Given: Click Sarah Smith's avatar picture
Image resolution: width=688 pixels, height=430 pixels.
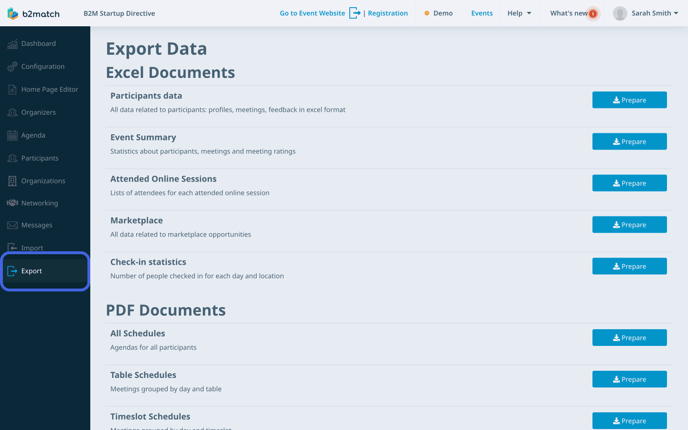Looking at the screenshot, I should click(x=620, y=14).
